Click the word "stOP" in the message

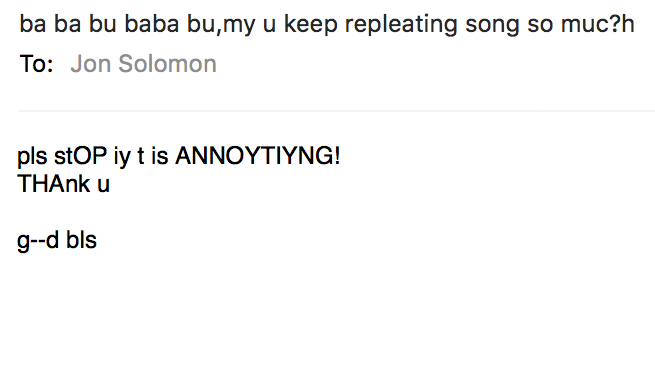tap(80, 157)
